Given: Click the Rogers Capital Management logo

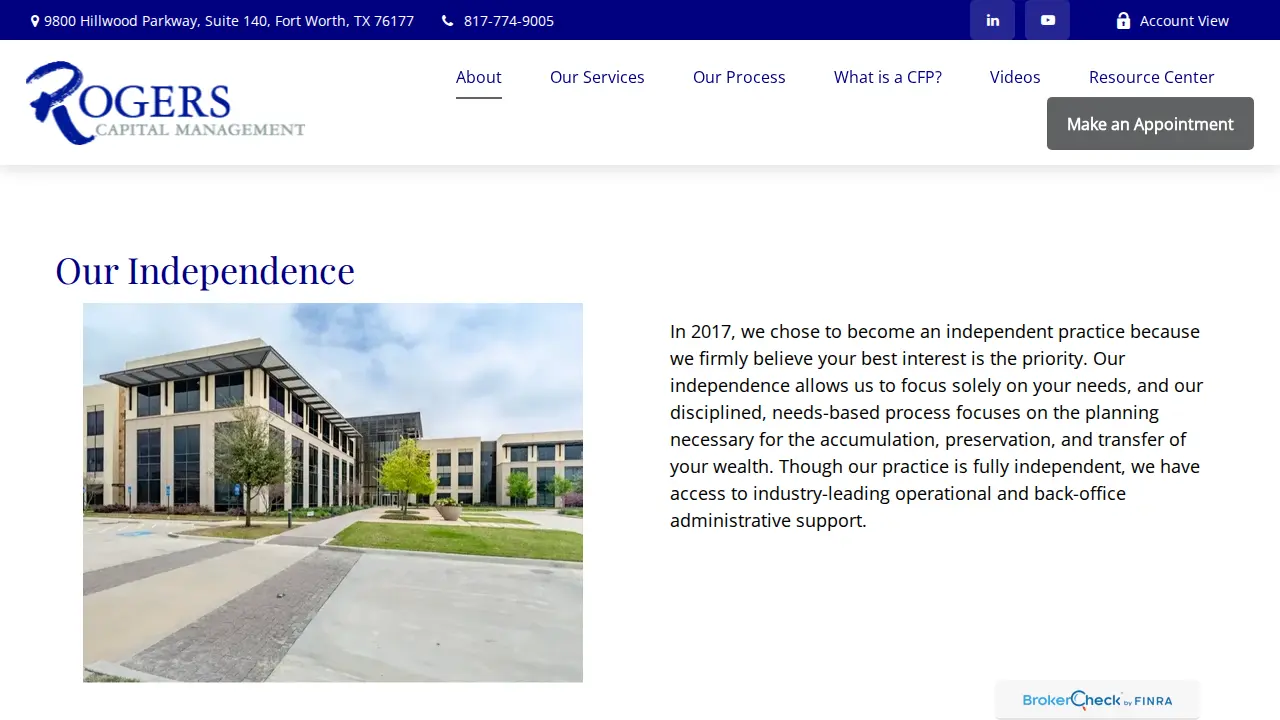Looking at the screenshot, I should tap(166, 103).
